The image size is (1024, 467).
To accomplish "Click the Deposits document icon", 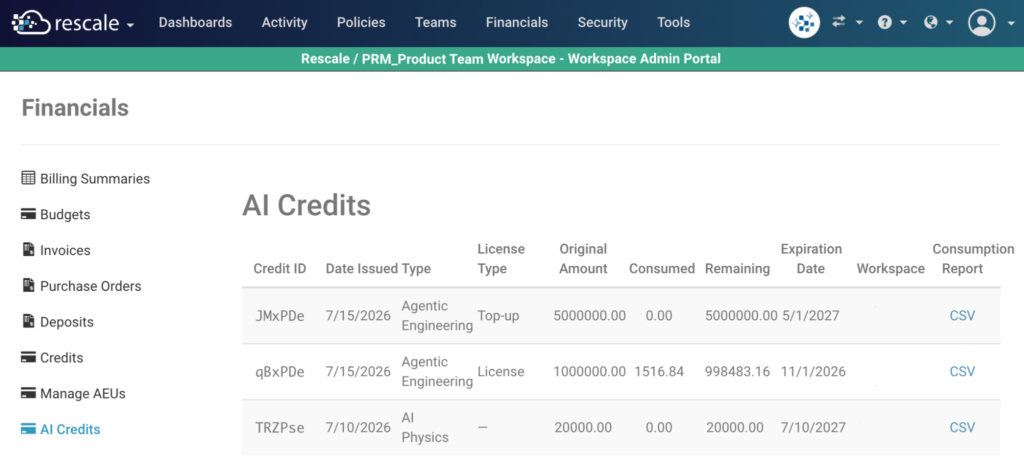I will pyautogui.click(x=28, y=322).
